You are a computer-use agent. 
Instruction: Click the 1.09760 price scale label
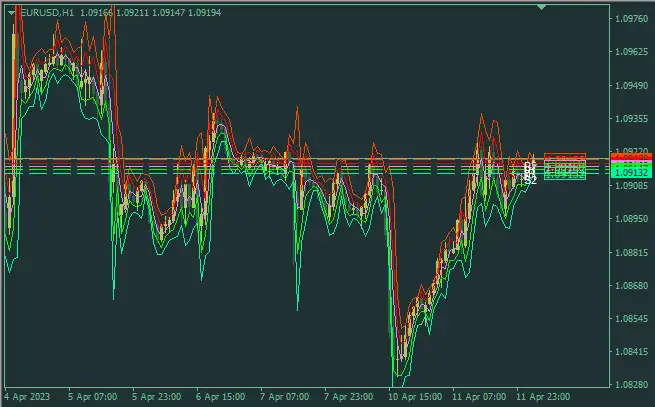(x=631, y=18)
